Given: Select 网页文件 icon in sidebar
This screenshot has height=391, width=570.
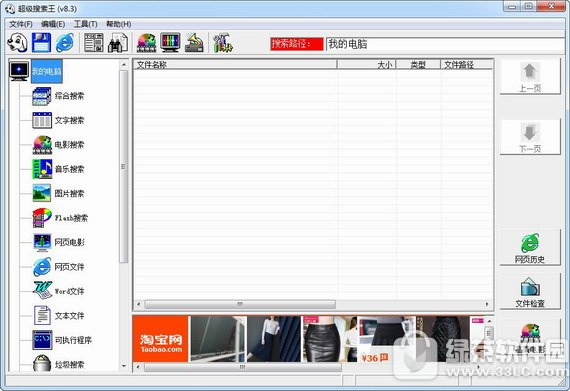Looking at the screenshot, I should coord(42,267).
